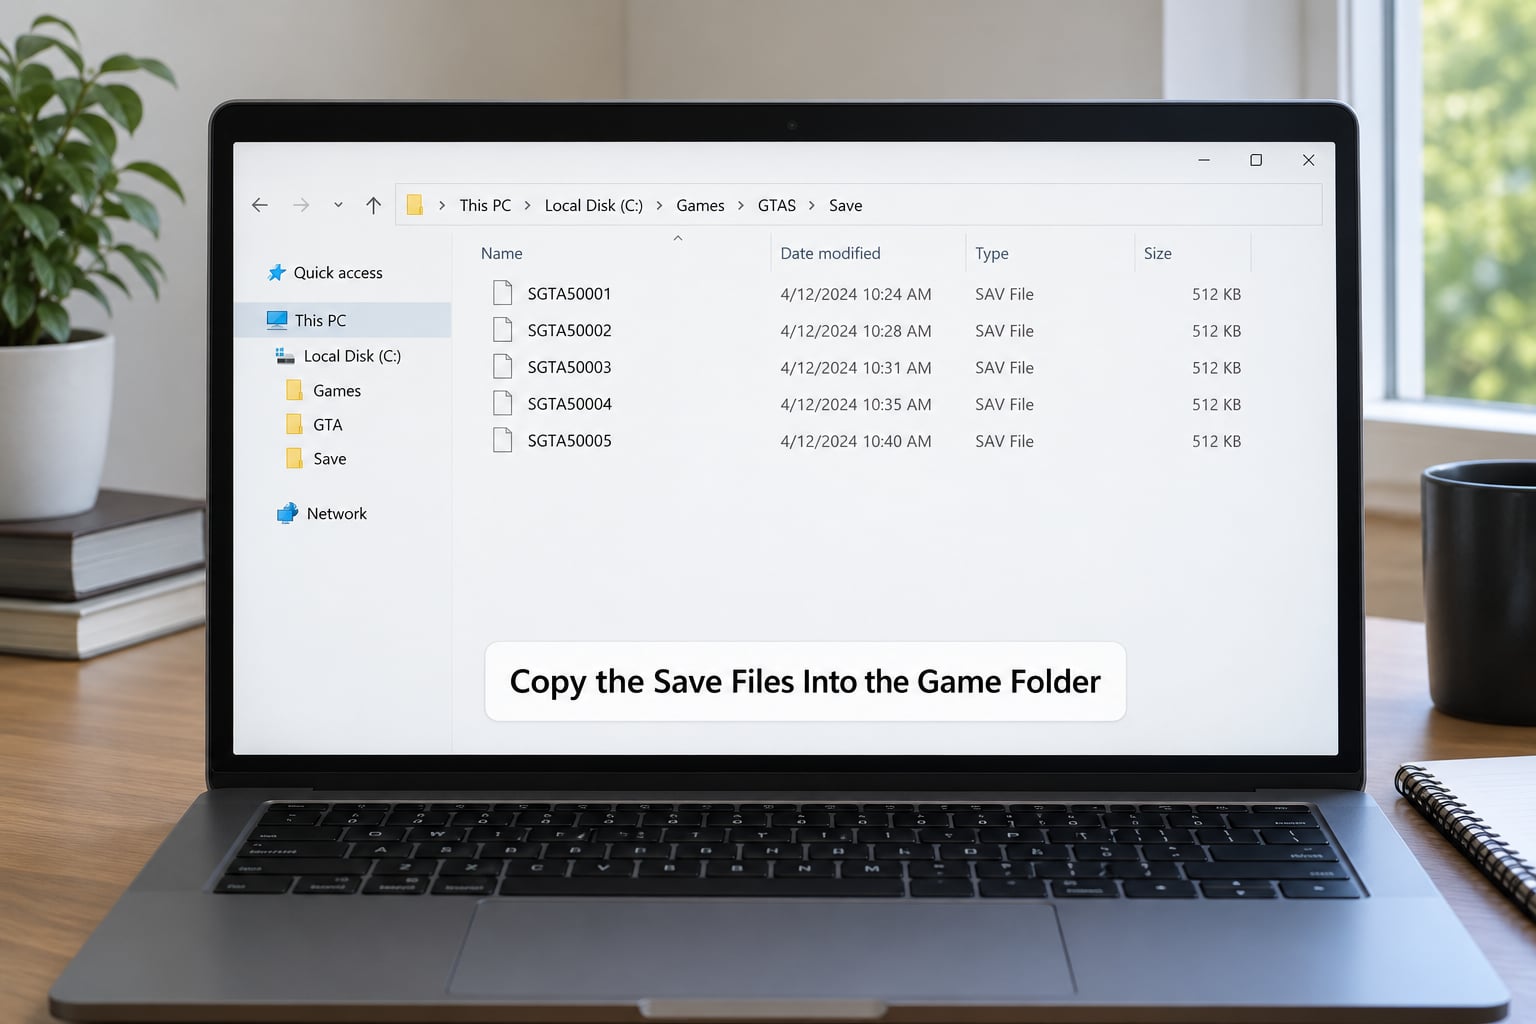Screen dimensions: 1536x1024
Task: Click the Local Disk drive icon
Action: [285, 356]
